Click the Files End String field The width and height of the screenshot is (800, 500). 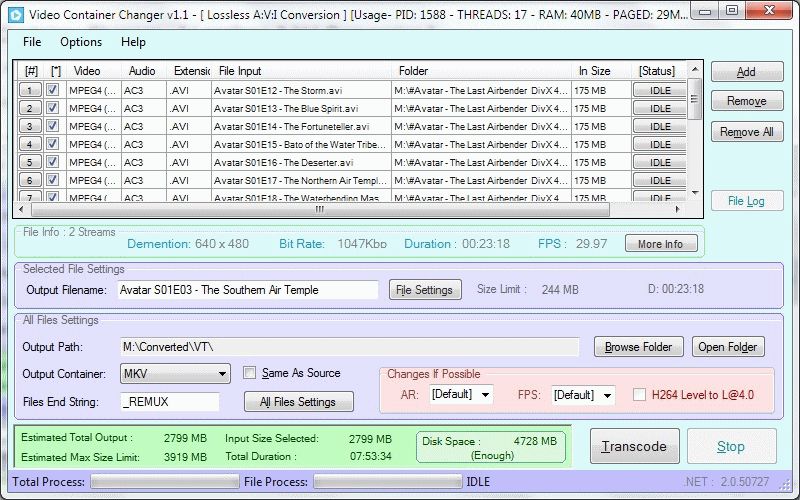(170, 402)
